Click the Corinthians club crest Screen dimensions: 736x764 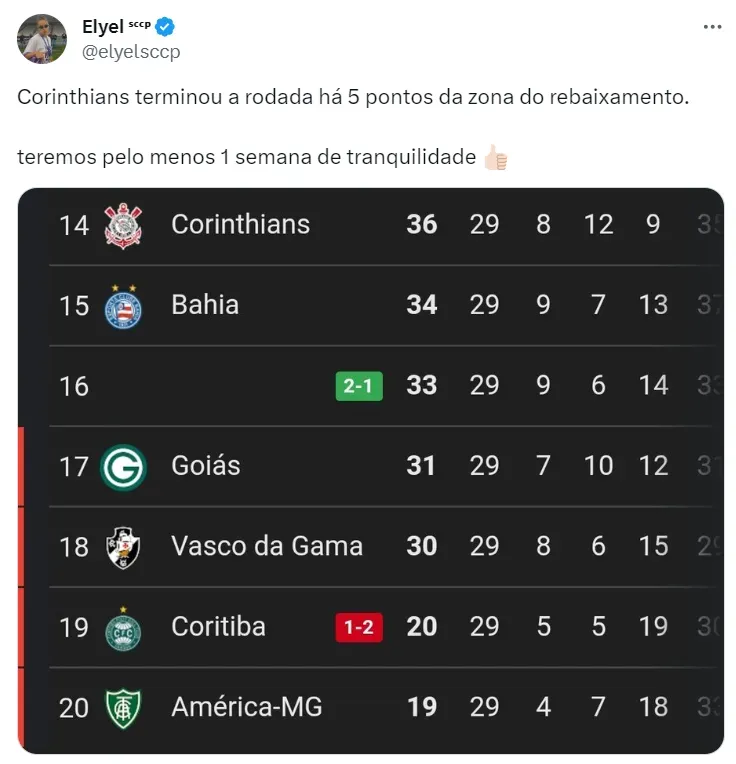tap(123, 225)
